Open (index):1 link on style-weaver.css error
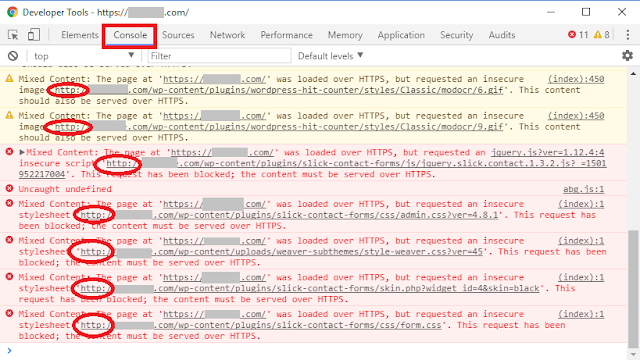 click(x=581, y=240)
